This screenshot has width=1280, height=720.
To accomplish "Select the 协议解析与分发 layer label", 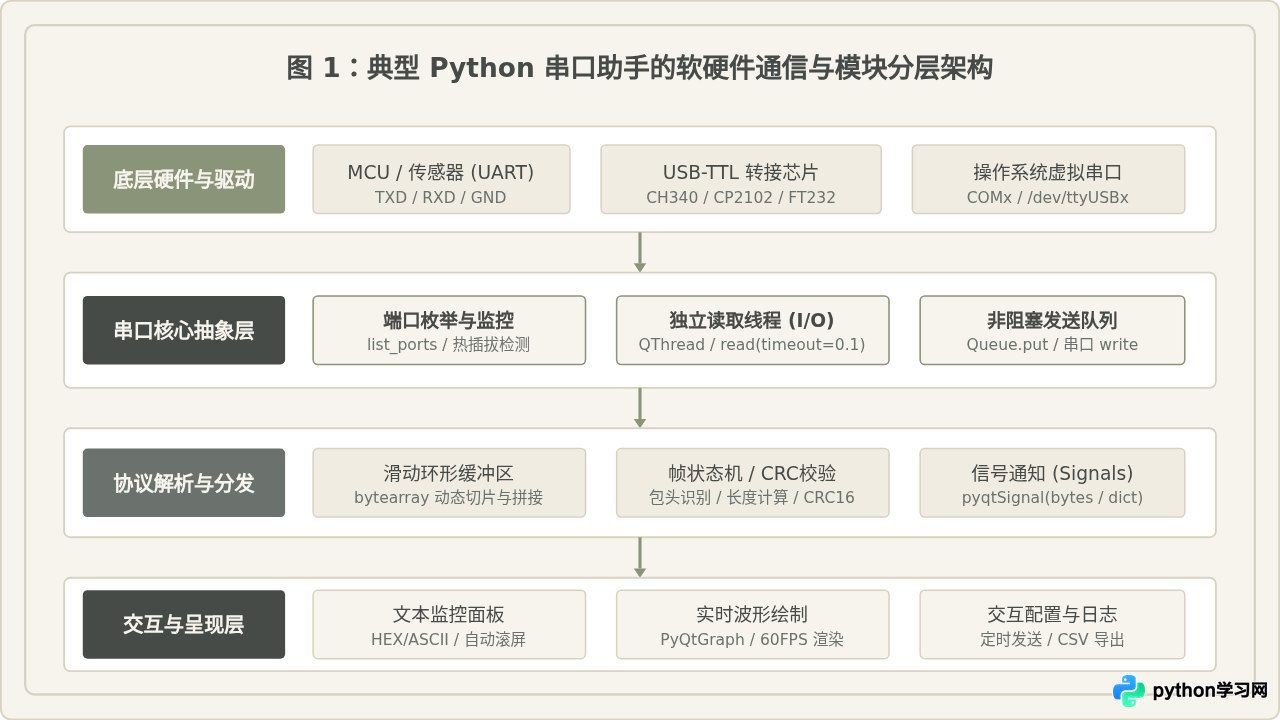I will pos(184,483).
